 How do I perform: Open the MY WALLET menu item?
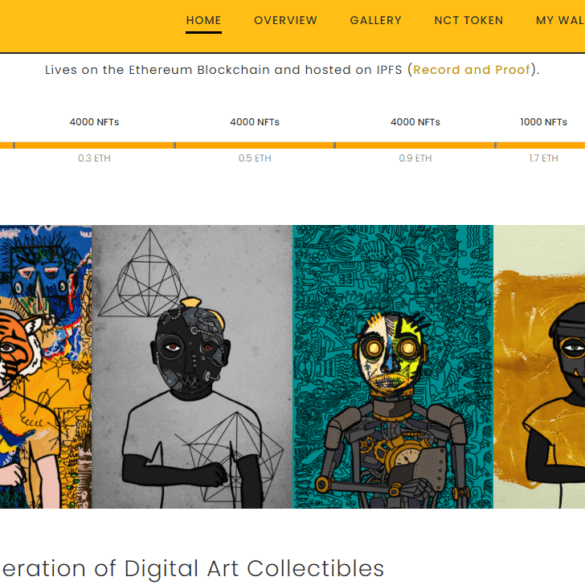[560, 20]
